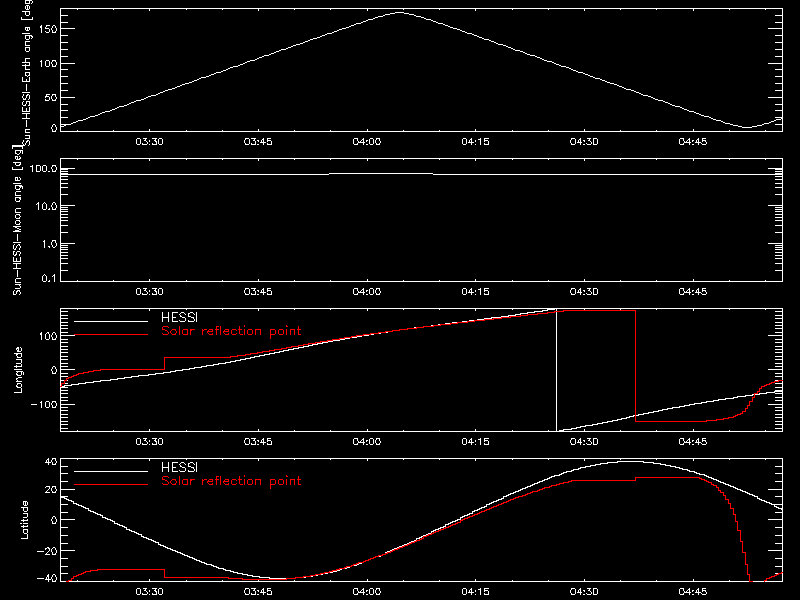This screenshot has height=600, width=800.
Task: Click '-20' y-tick on Latitude plot
Action: 47,552
